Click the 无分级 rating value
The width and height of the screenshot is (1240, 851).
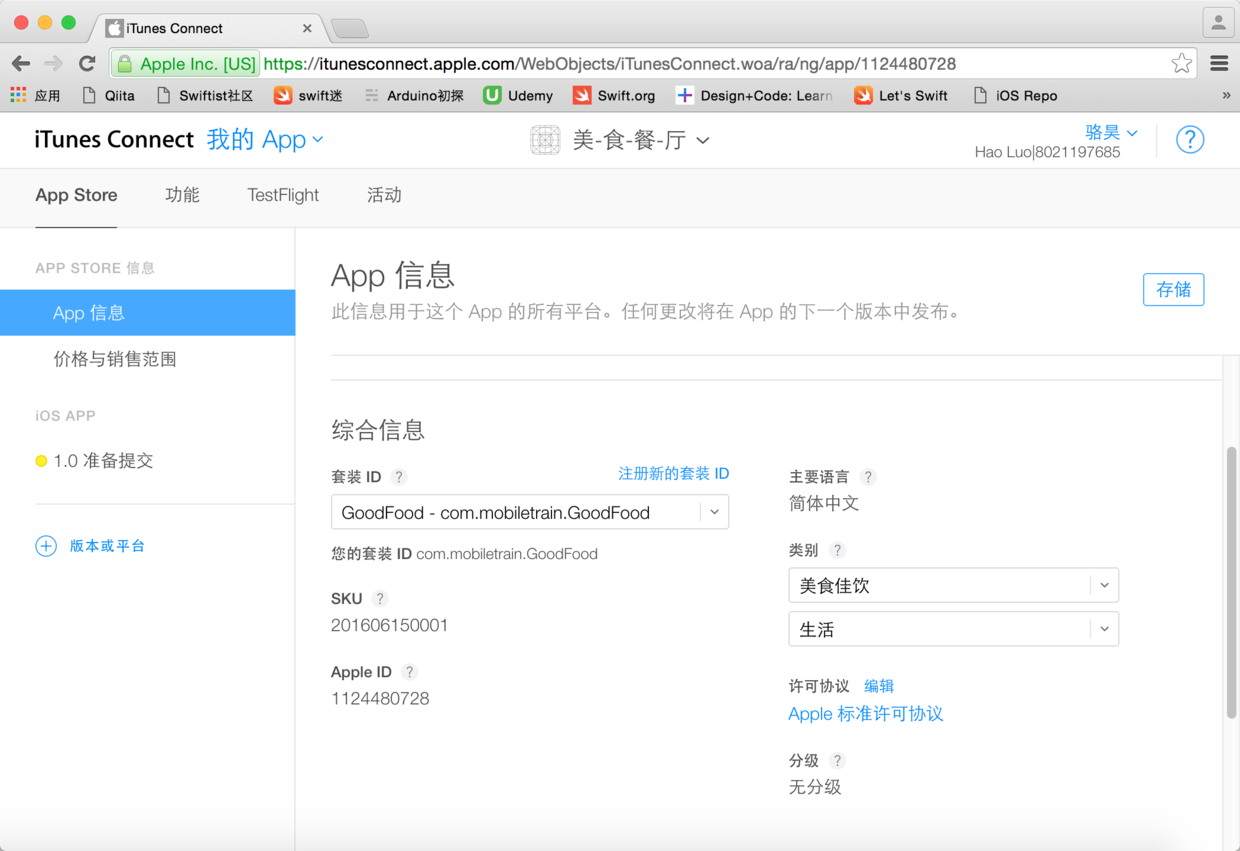coord(815,788)
